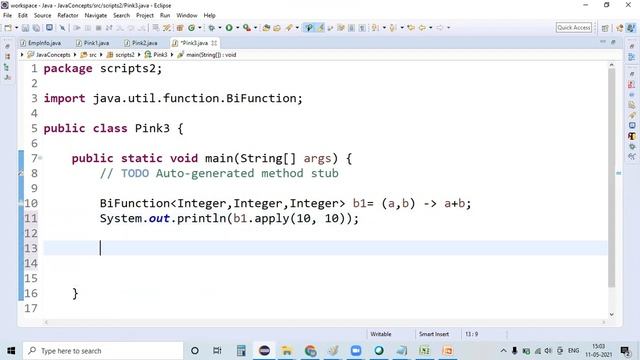Click the New Java Package icon
640x360 pixels.
[180, 28]
